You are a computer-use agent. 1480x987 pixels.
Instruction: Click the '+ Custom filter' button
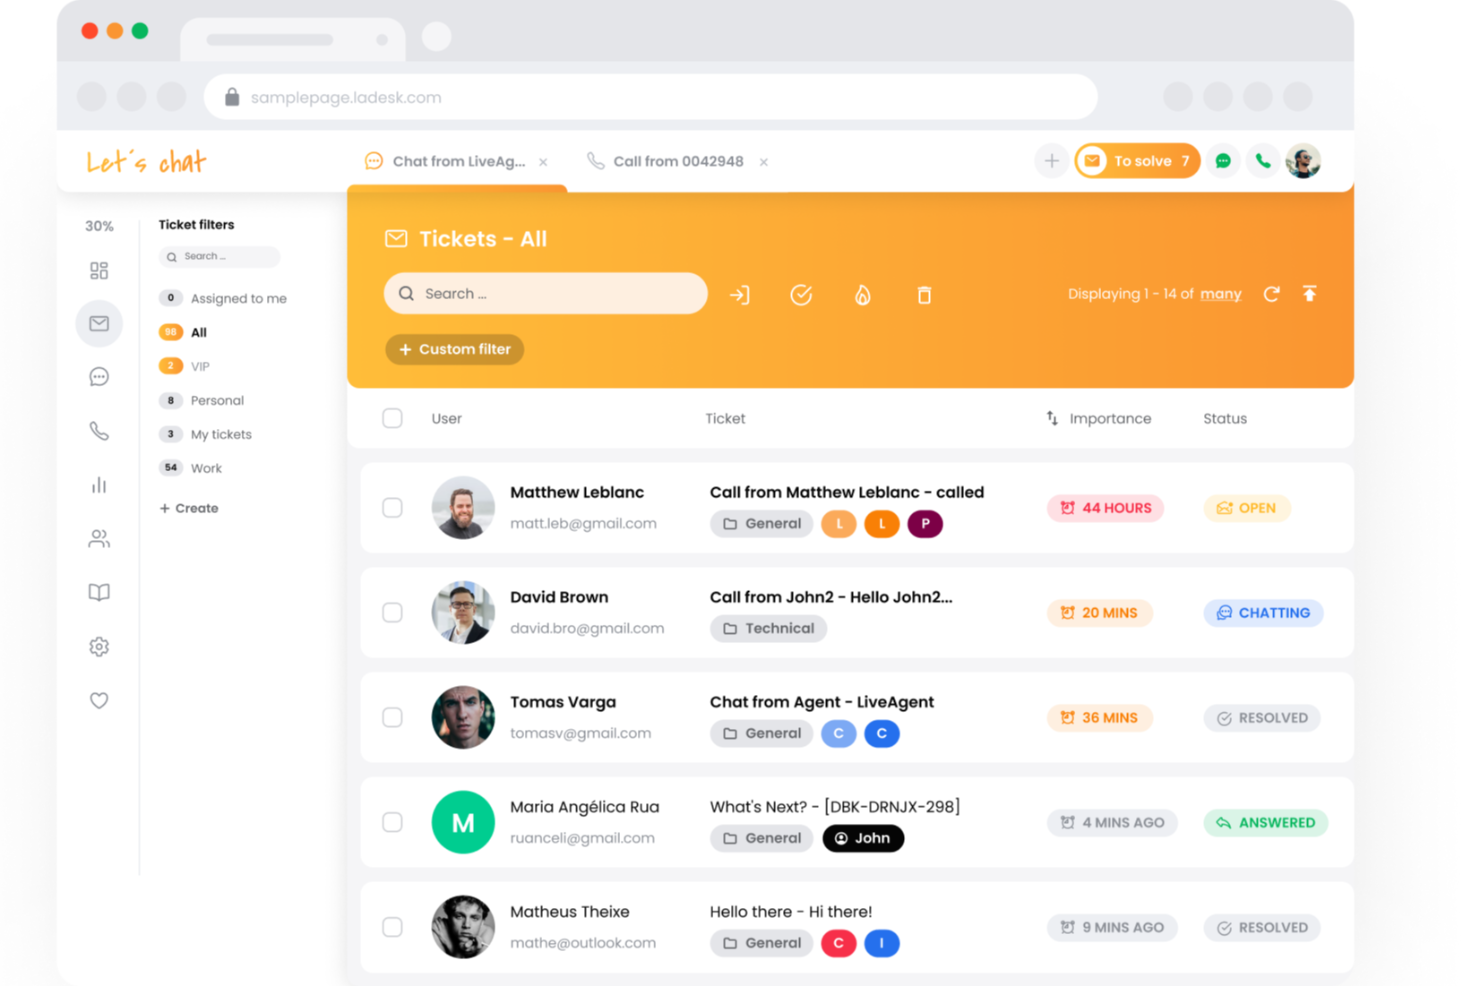point(454,349)
